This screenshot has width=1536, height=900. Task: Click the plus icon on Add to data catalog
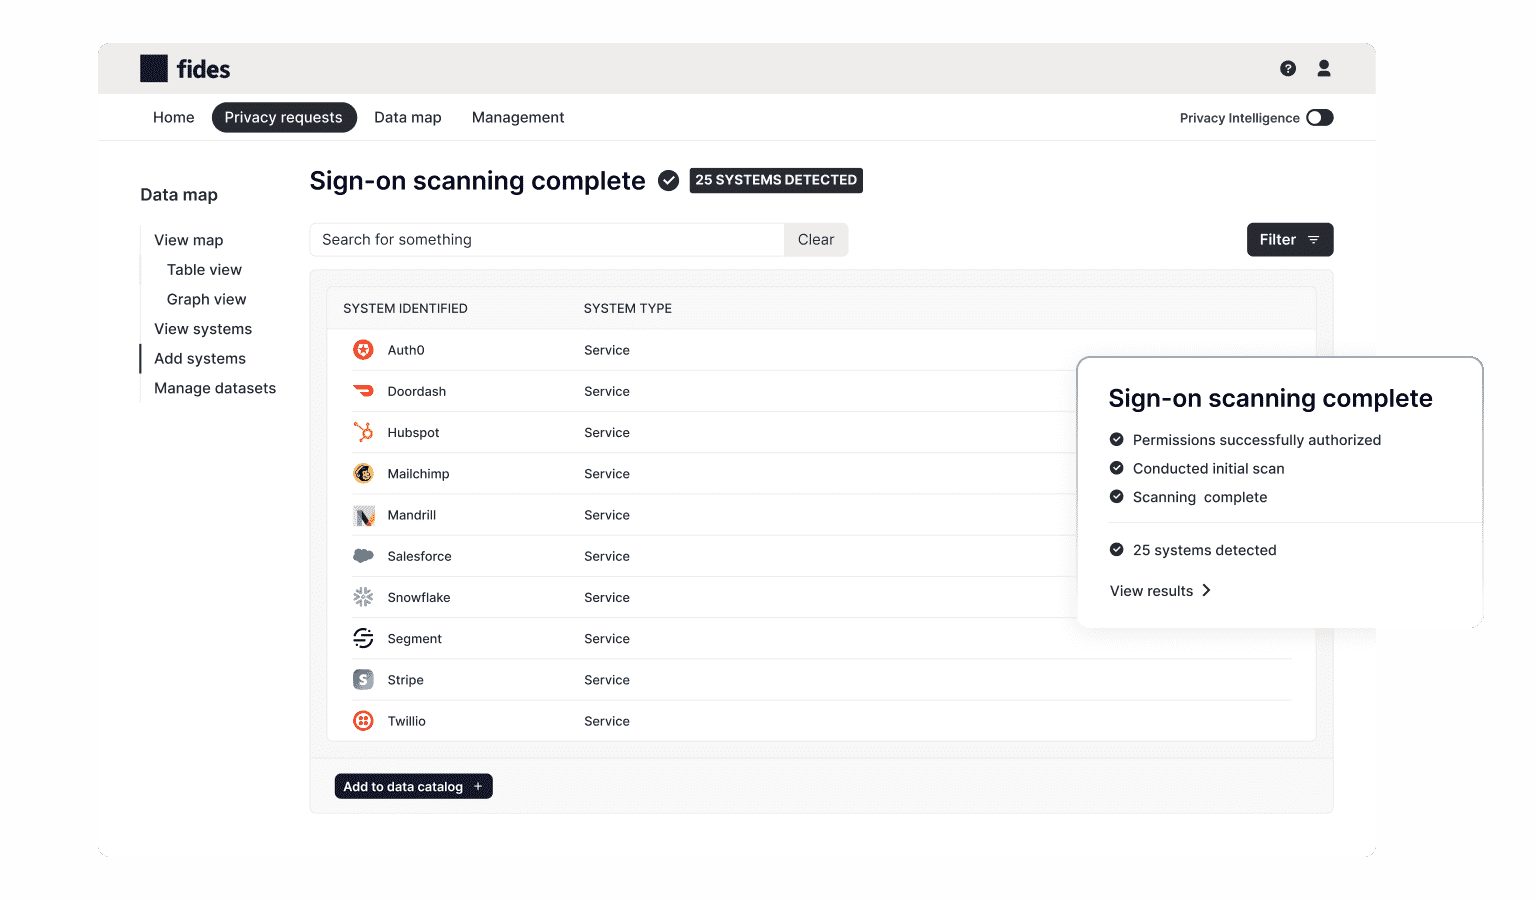tap(478, 787)
